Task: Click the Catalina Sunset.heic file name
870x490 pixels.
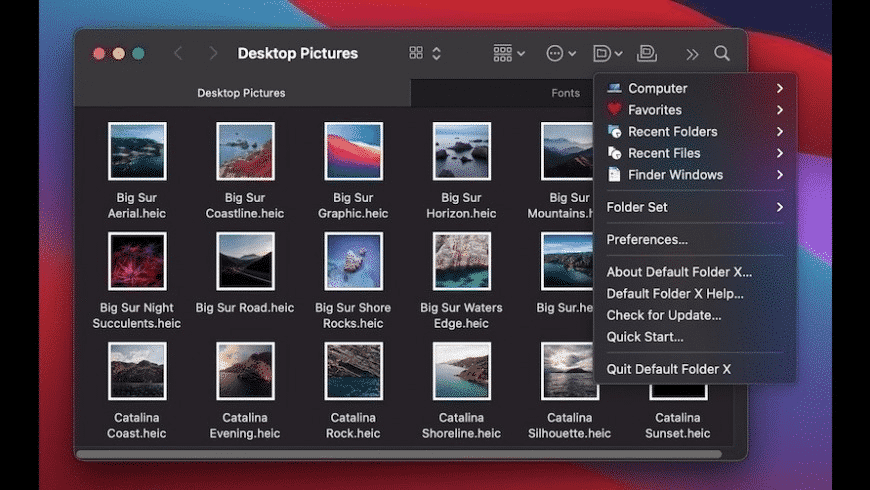Action: click(x=677, y=426)
